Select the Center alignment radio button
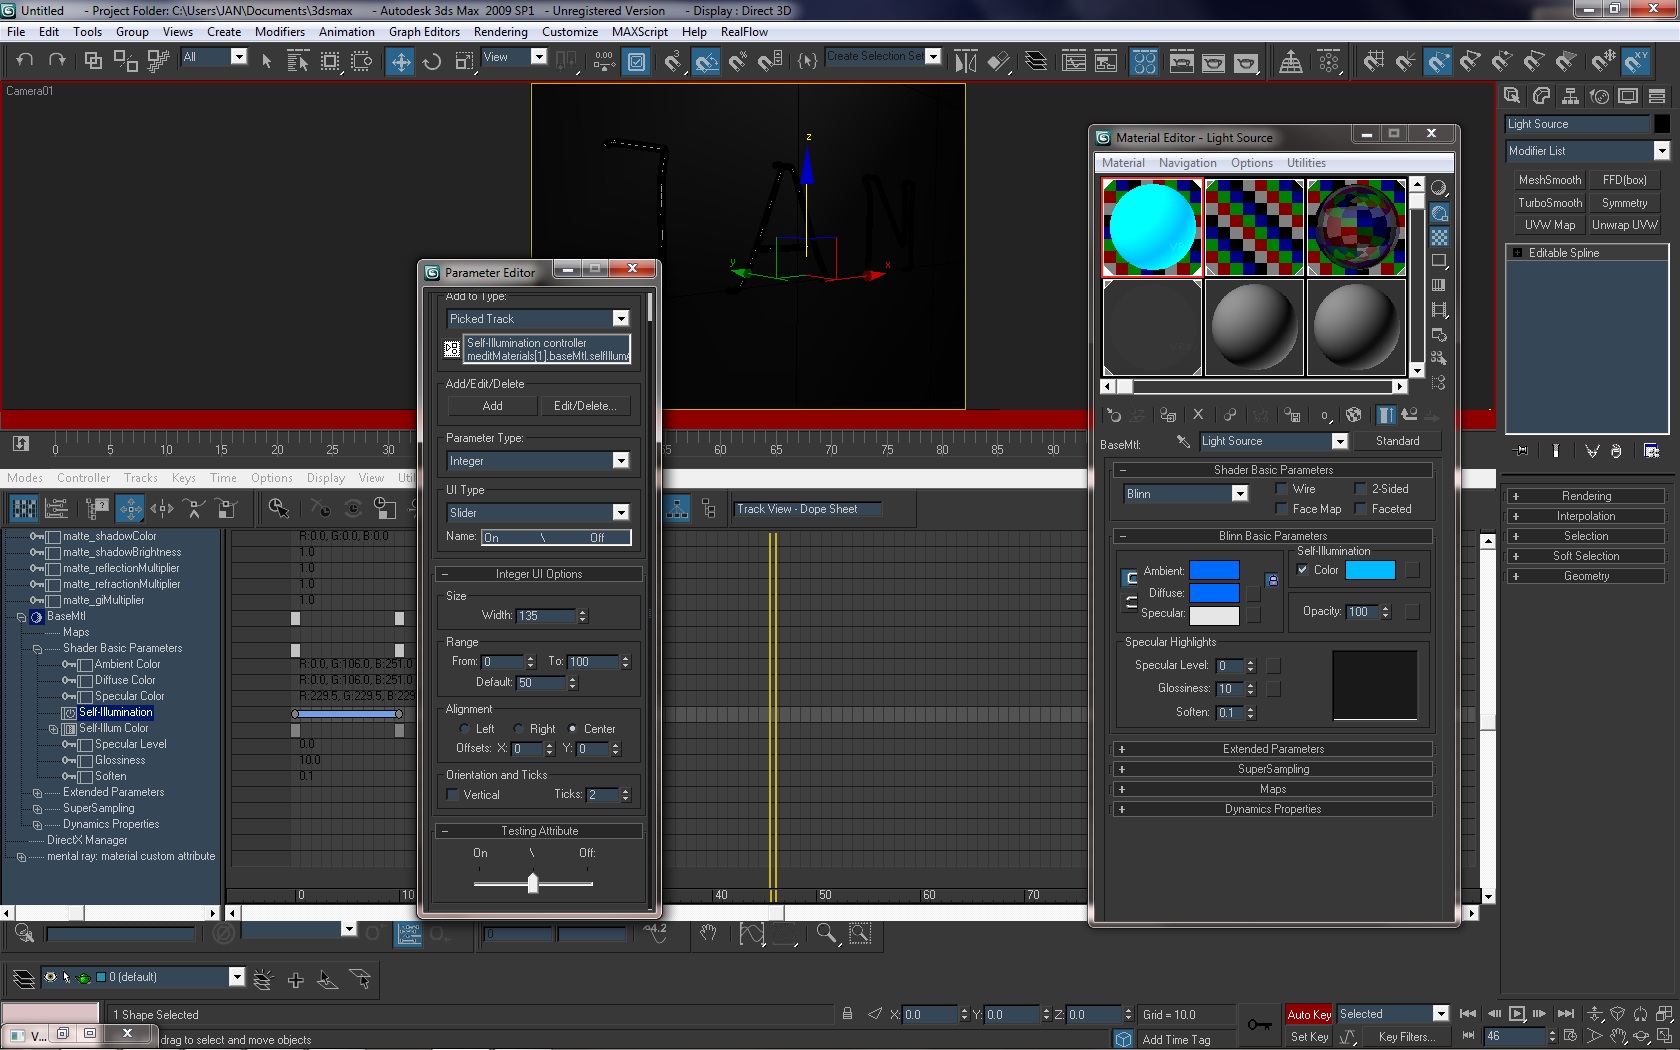Screen dimensions: 1680x1050 573,729
